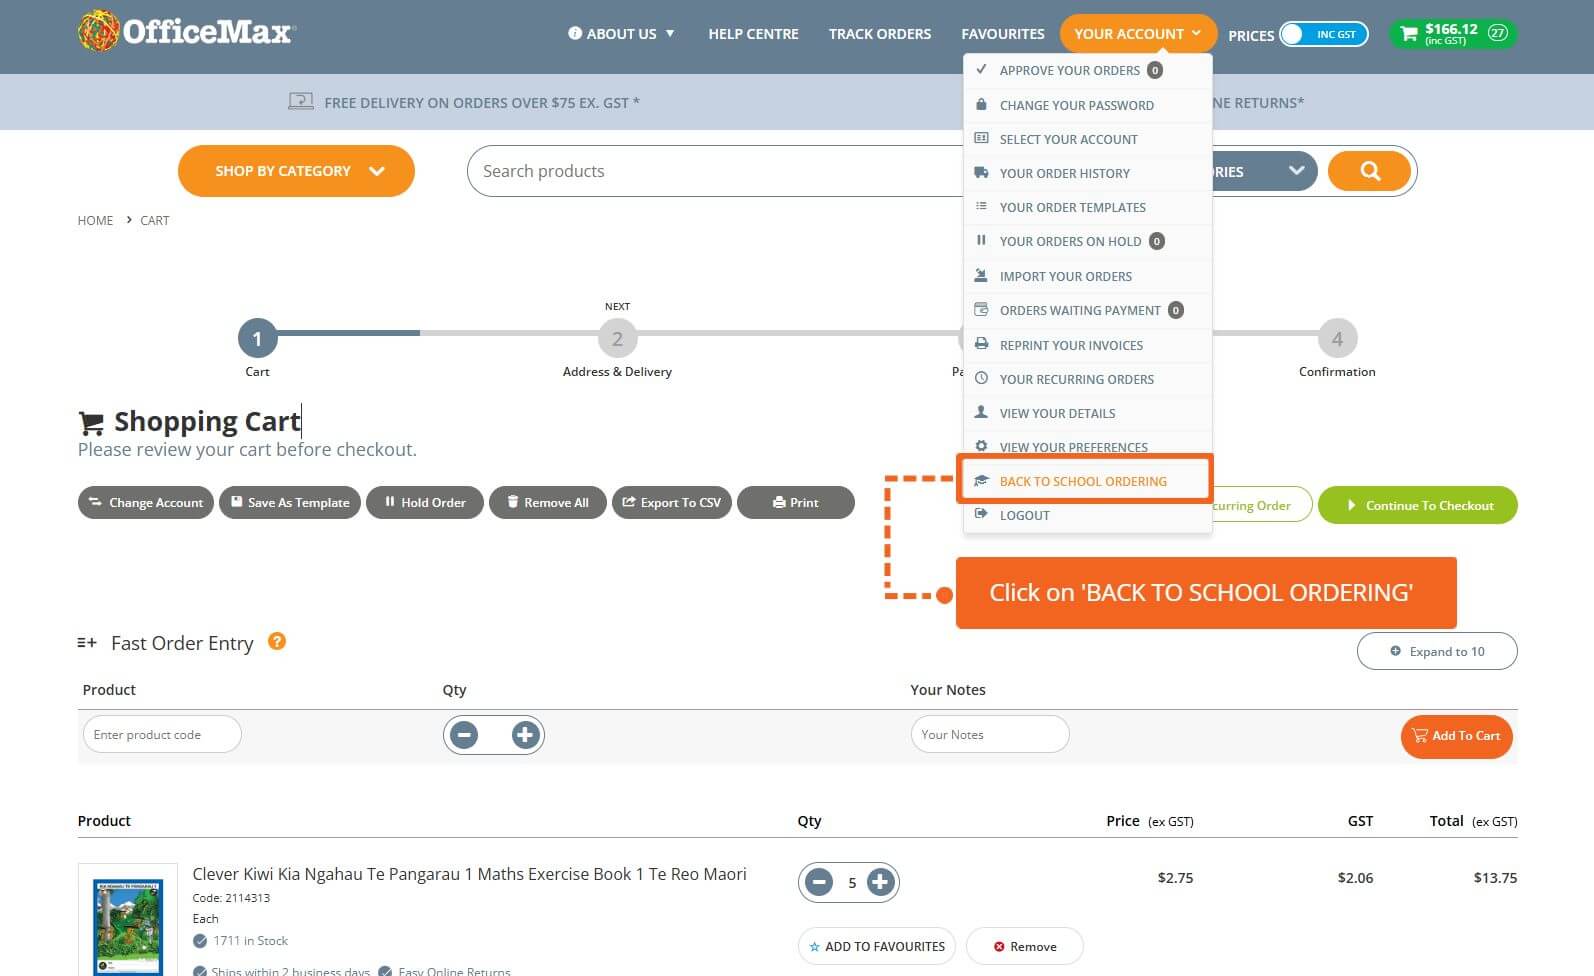Click step 2 Address & Delivery marker
1594x976 pixels.
click(x=617, y=339)
